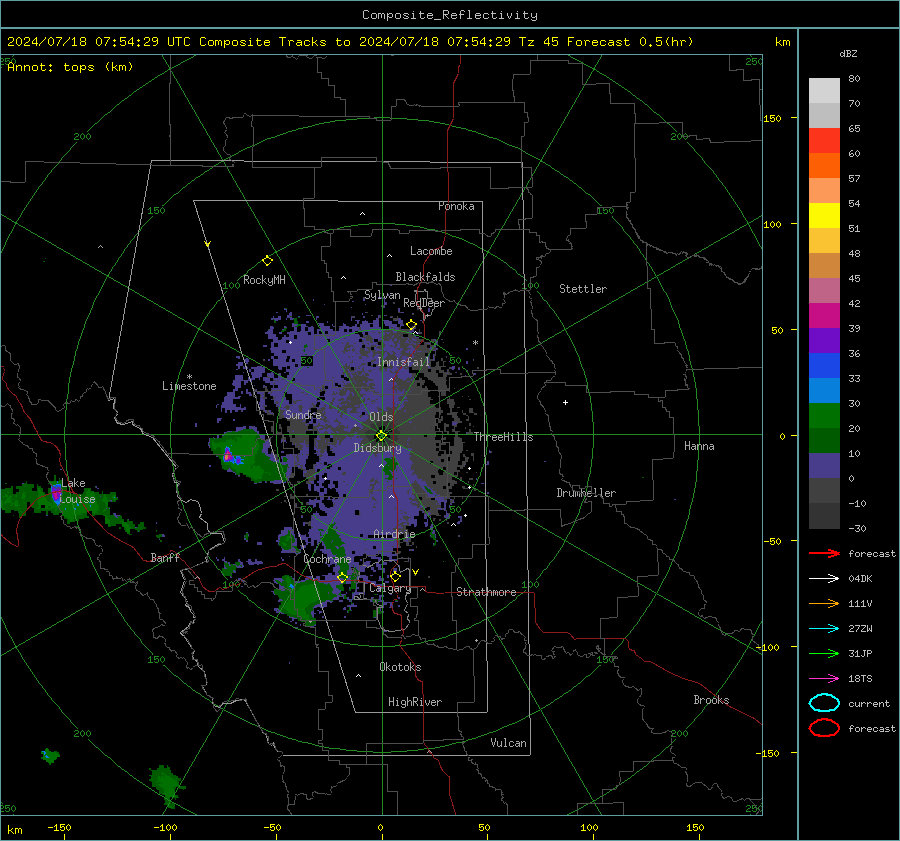Click the magenta storm core west of Sundre

(228, 455)
